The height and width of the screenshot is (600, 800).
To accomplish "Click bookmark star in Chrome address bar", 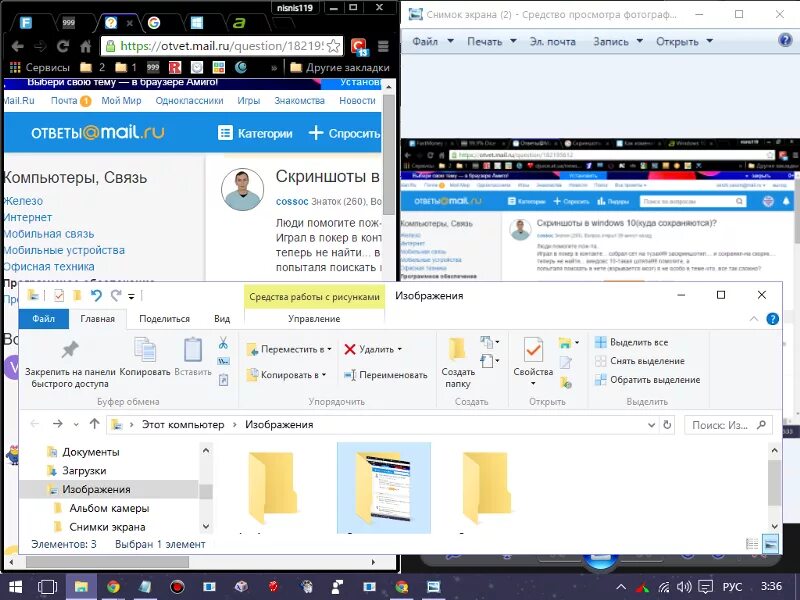I will click(333, 46).
